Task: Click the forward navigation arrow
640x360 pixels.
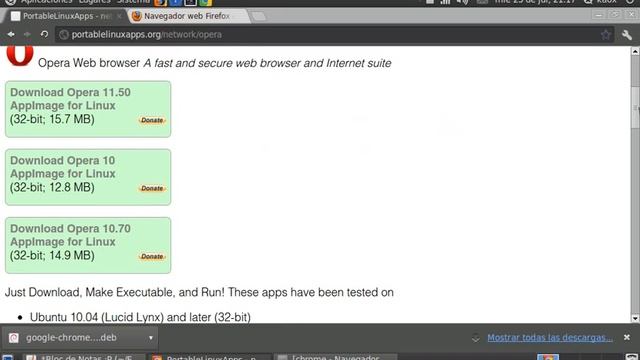Action: (27, 35)
